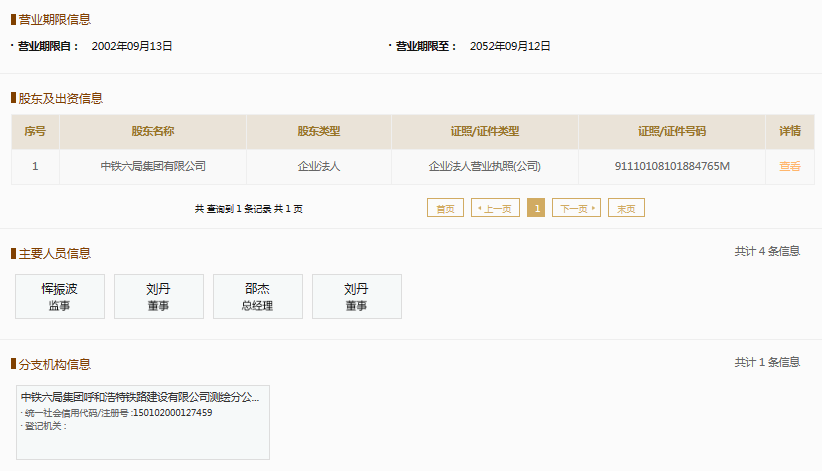
Task: Select page number 1 in pagination
Action: click(x=536, y=208)
